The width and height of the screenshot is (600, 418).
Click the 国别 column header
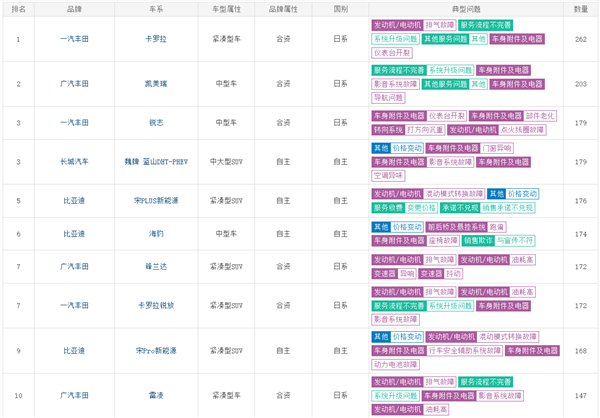point(340,9)
